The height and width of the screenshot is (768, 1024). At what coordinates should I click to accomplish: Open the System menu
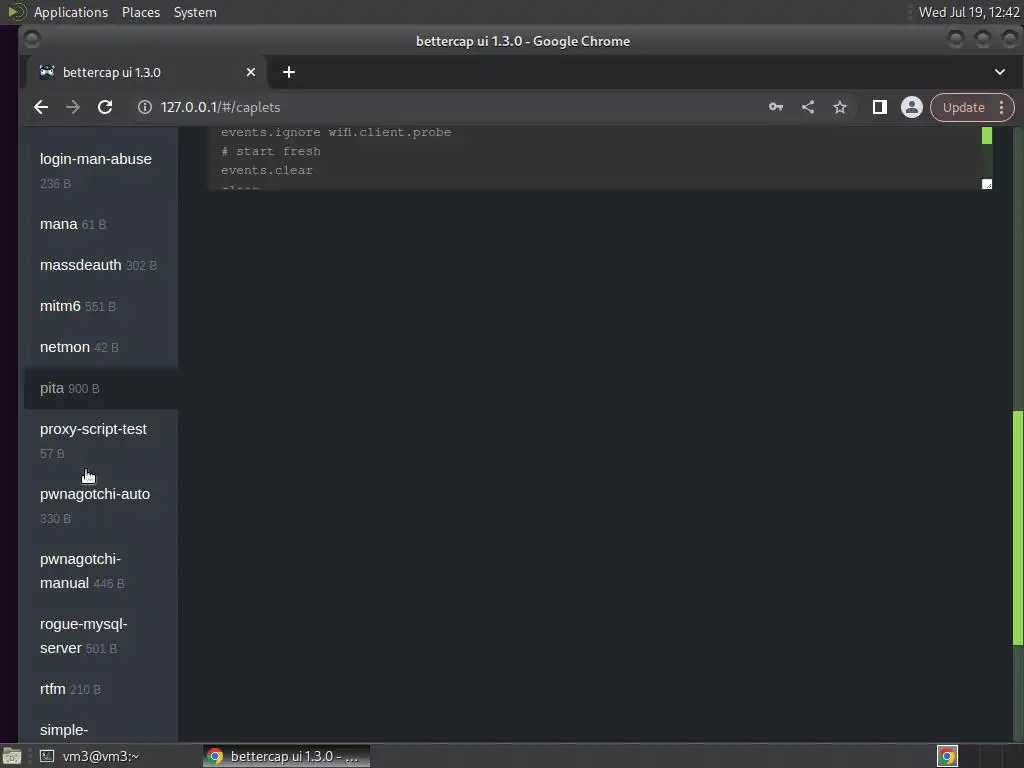click(x=195, y=12)
